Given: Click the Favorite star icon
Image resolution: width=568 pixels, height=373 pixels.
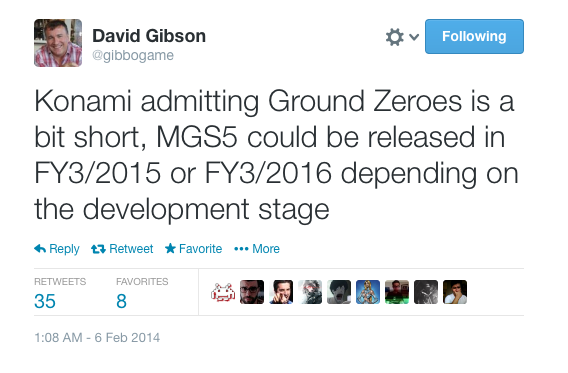Looking at the screenshot, I should (x=170, y=248).
